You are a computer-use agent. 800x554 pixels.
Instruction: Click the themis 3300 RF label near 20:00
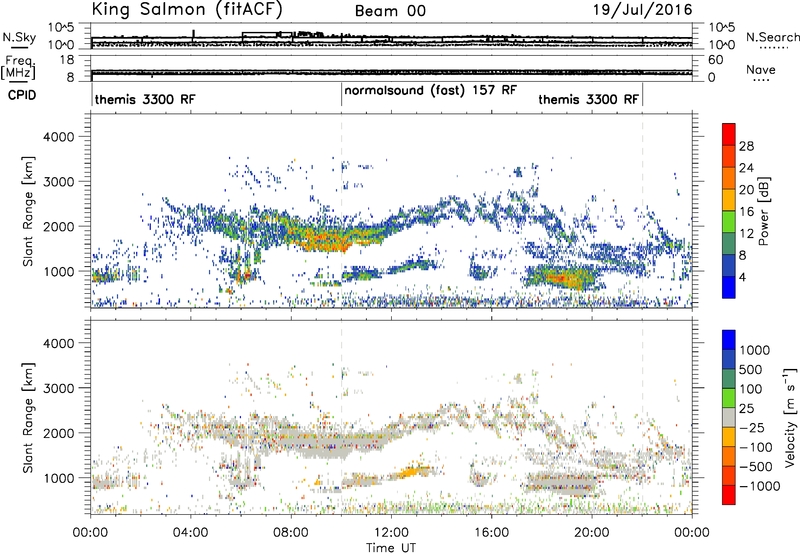tap(588, 99)
